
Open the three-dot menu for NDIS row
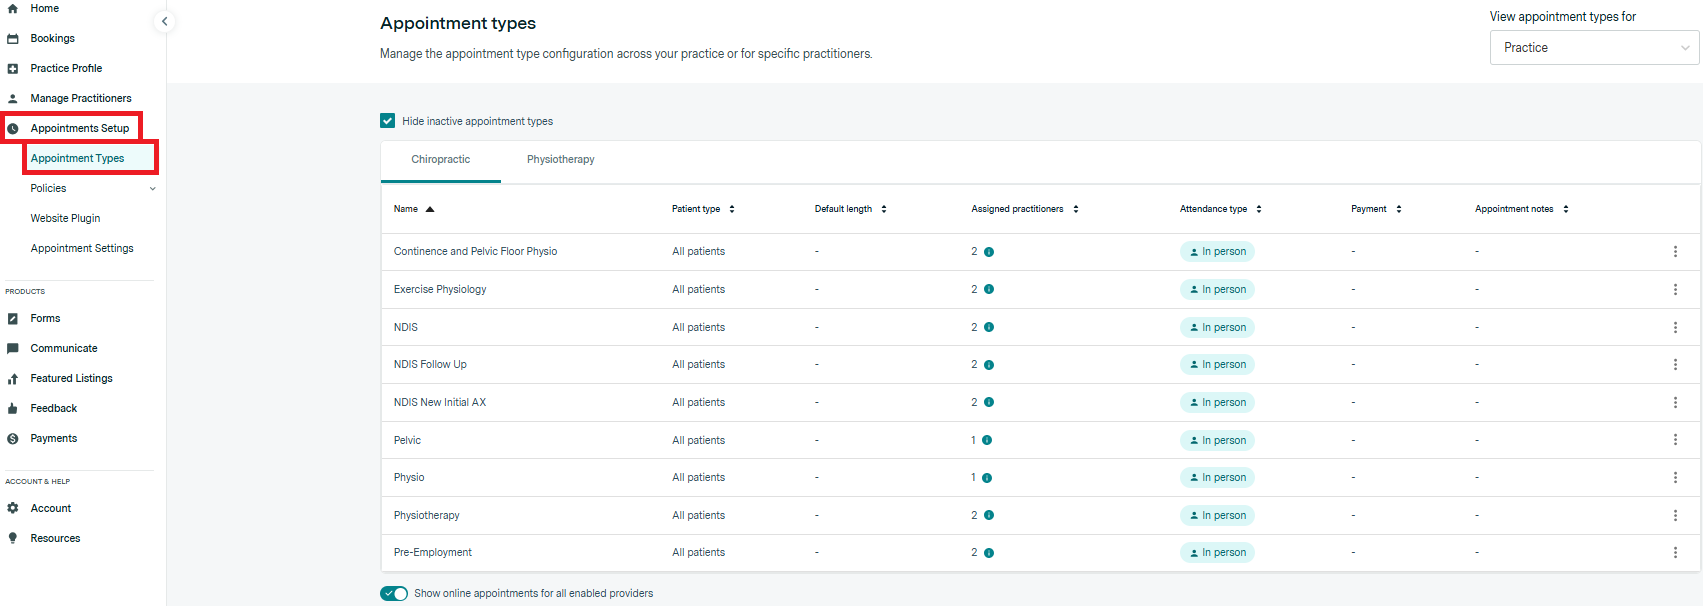coord(1675,327)
